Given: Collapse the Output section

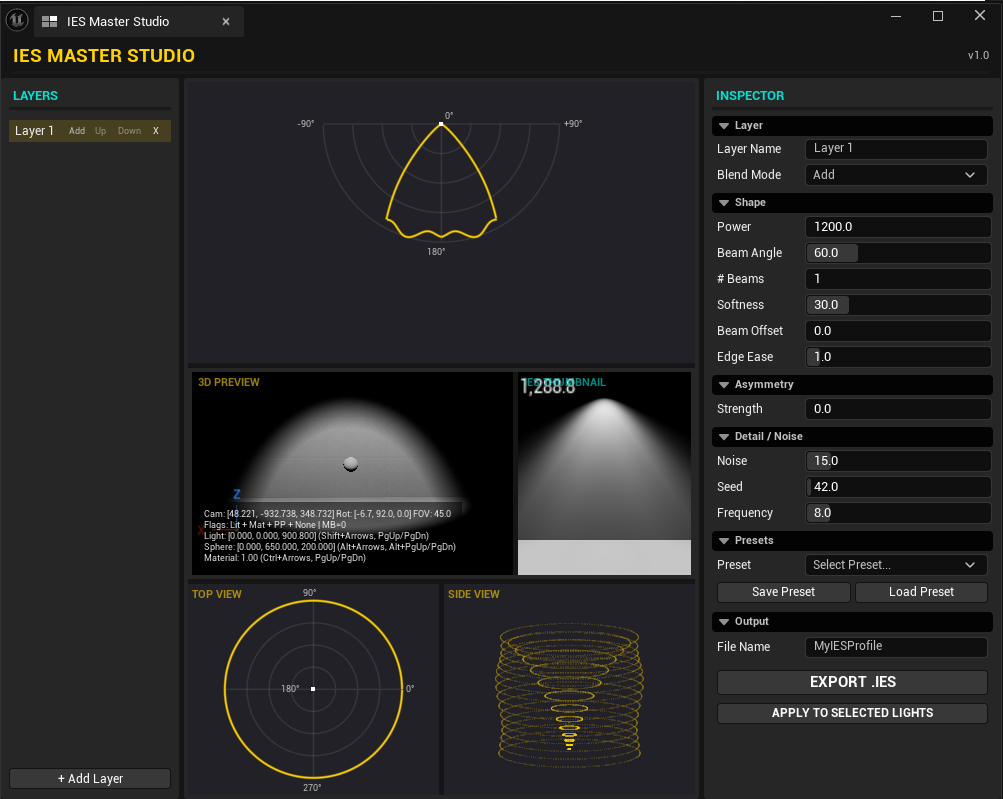Looking at the screenshot, I should (724, 622).
